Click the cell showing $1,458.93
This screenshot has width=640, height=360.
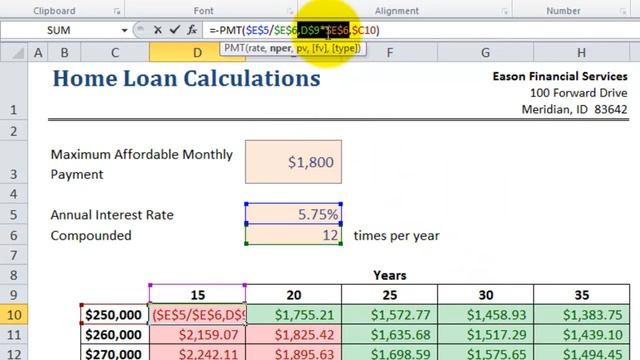(485, 315)
